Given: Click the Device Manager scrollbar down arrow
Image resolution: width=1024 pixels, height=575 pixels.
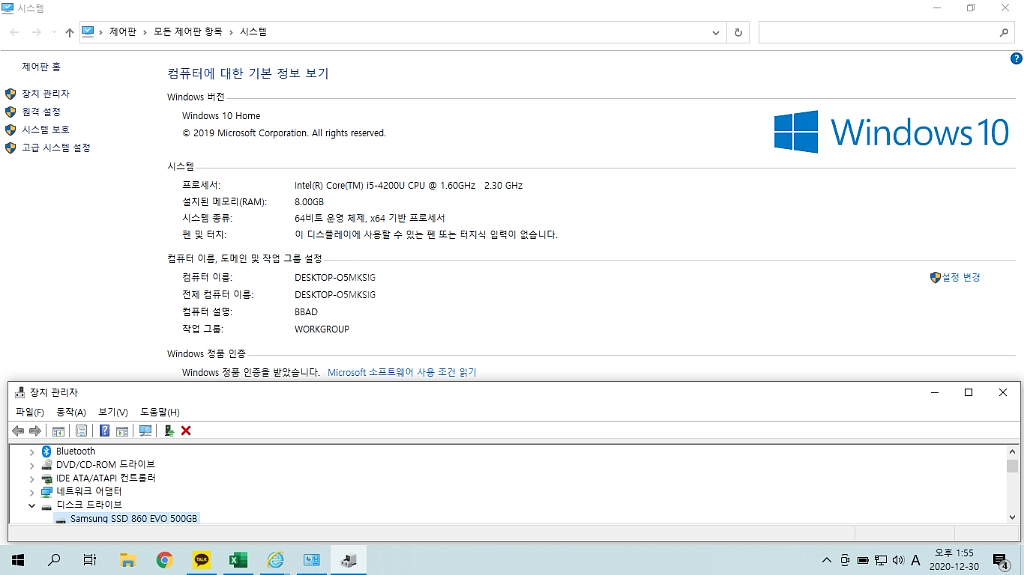Looking at the screenshot, I should click(x=1012, y=517).
